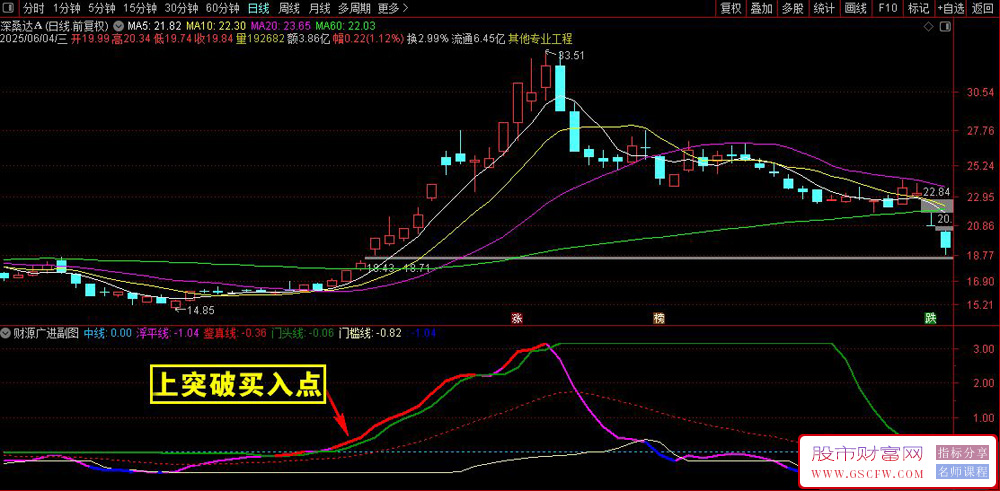The width and height of the screenshot is (1000, 491).
Task: Click the 榜 event marker on the time axis
Action: click(658, 318)
